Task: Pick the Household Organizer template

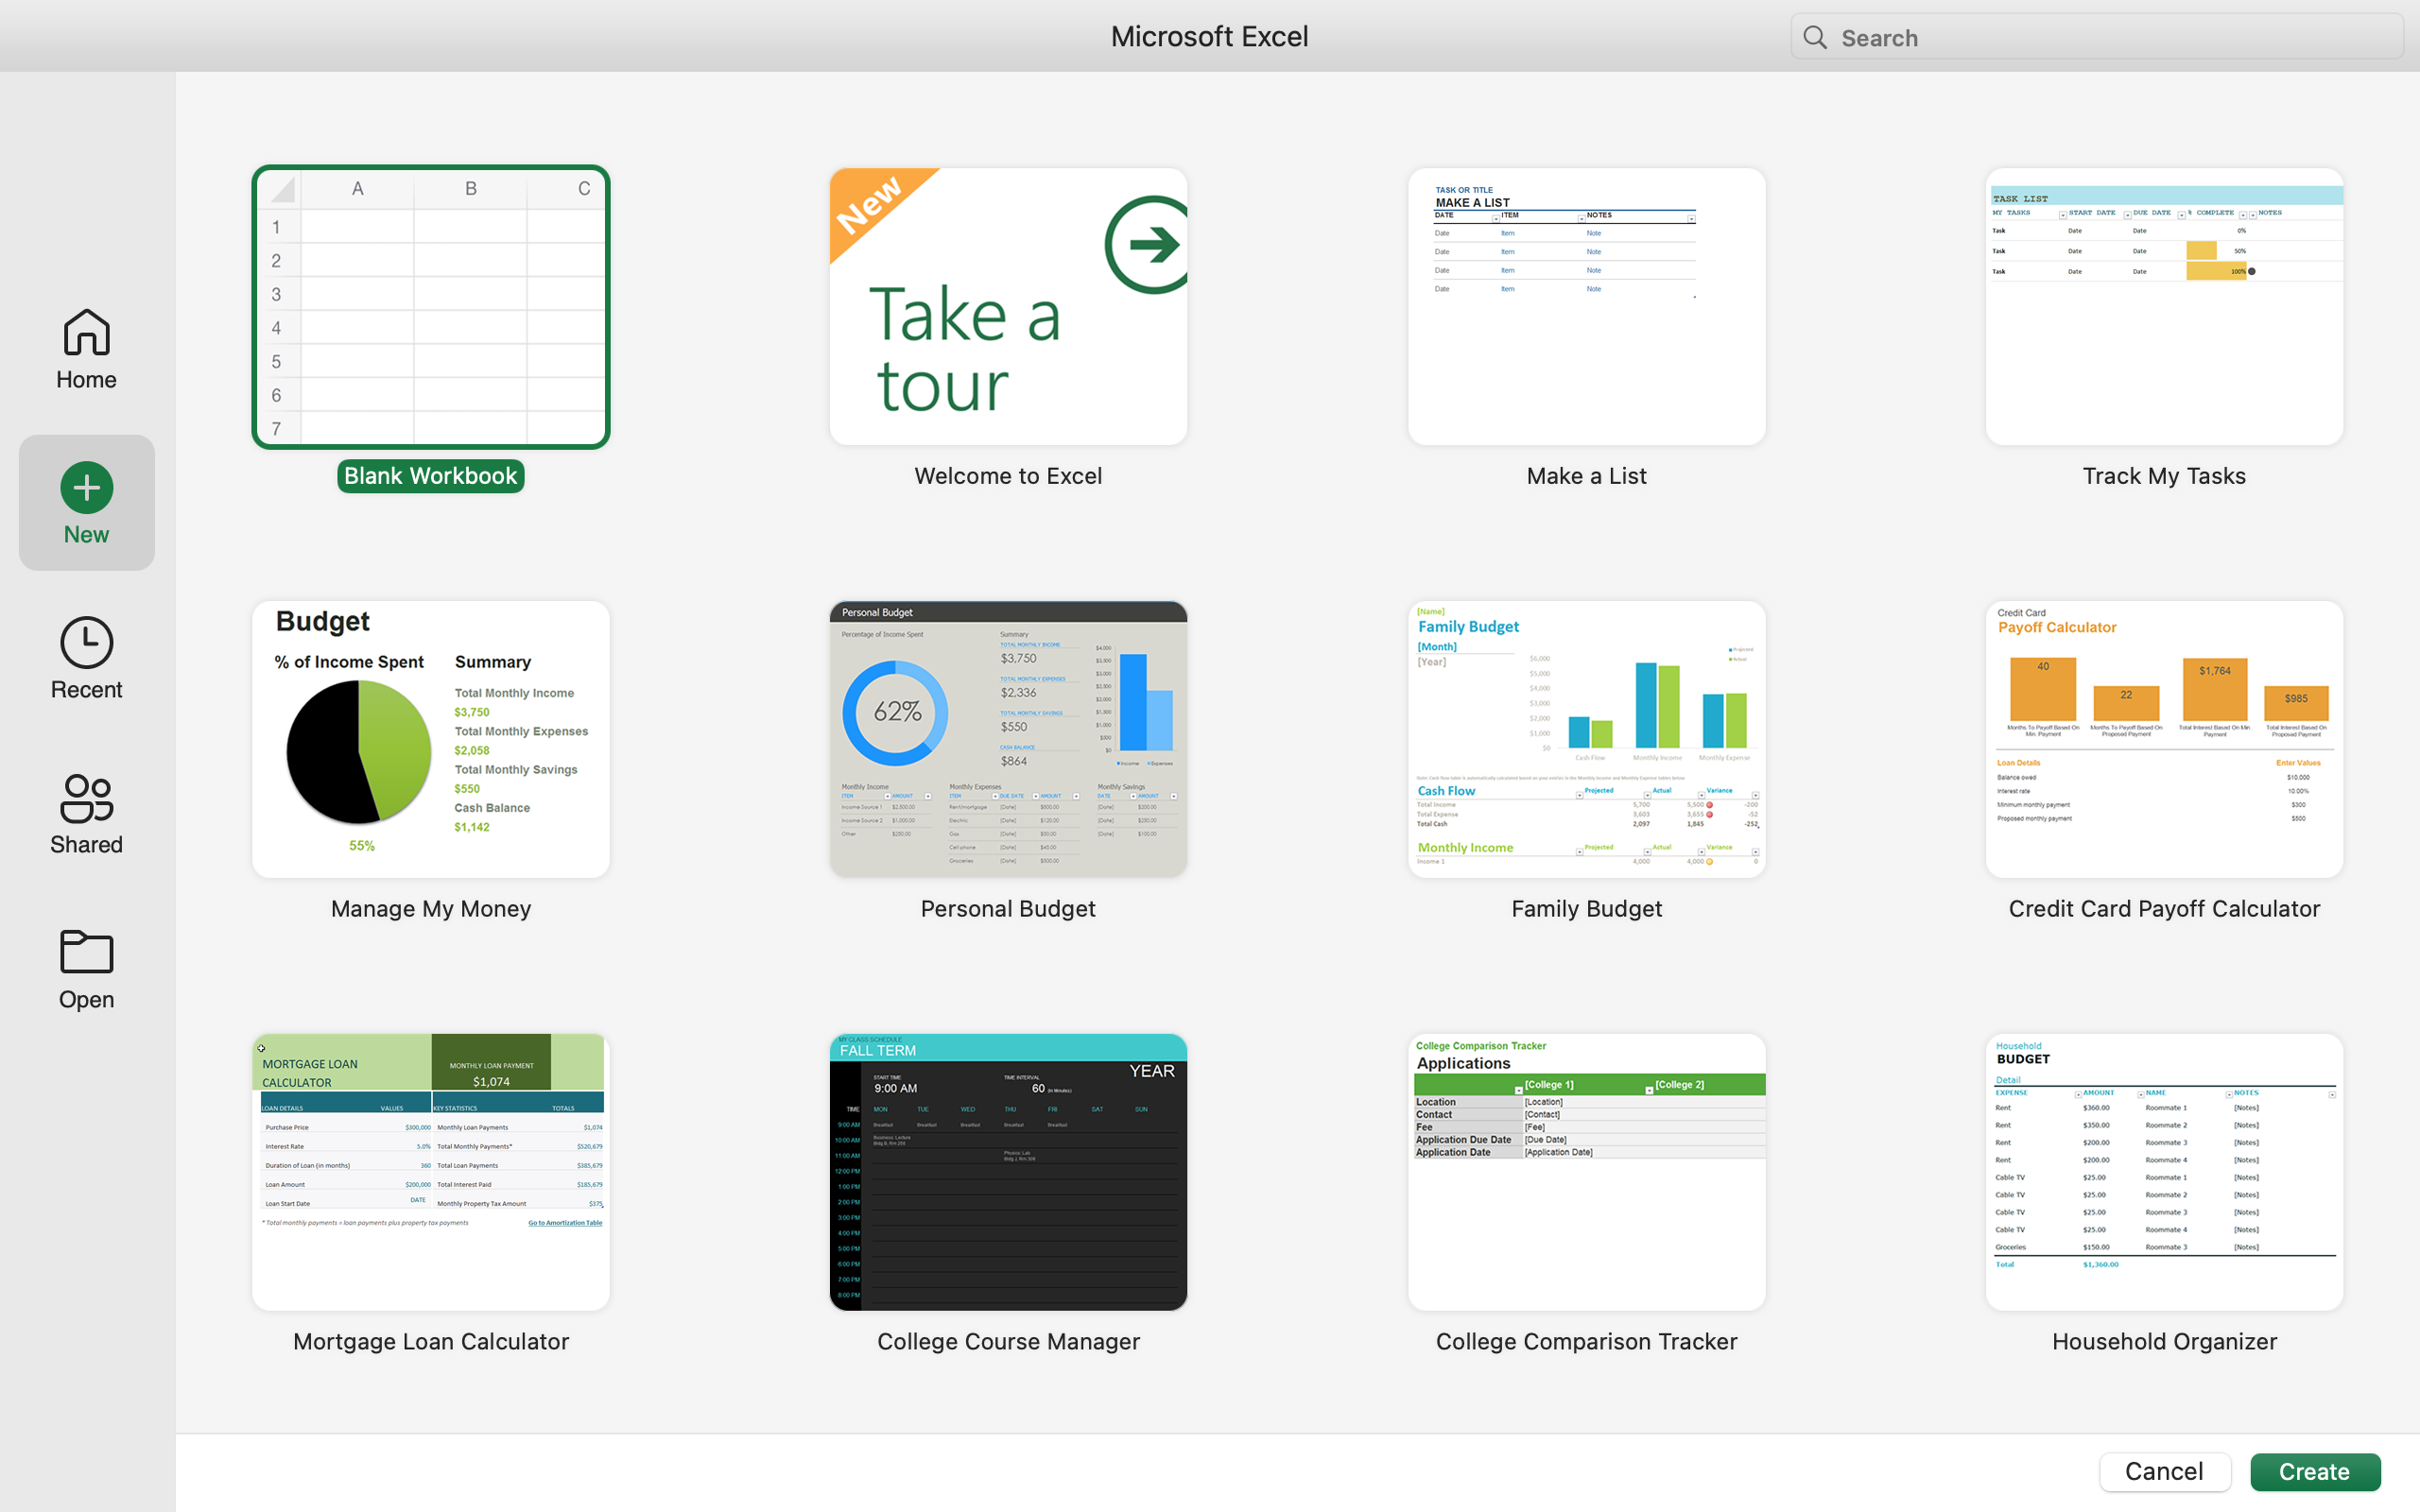Action: 2164,1172
